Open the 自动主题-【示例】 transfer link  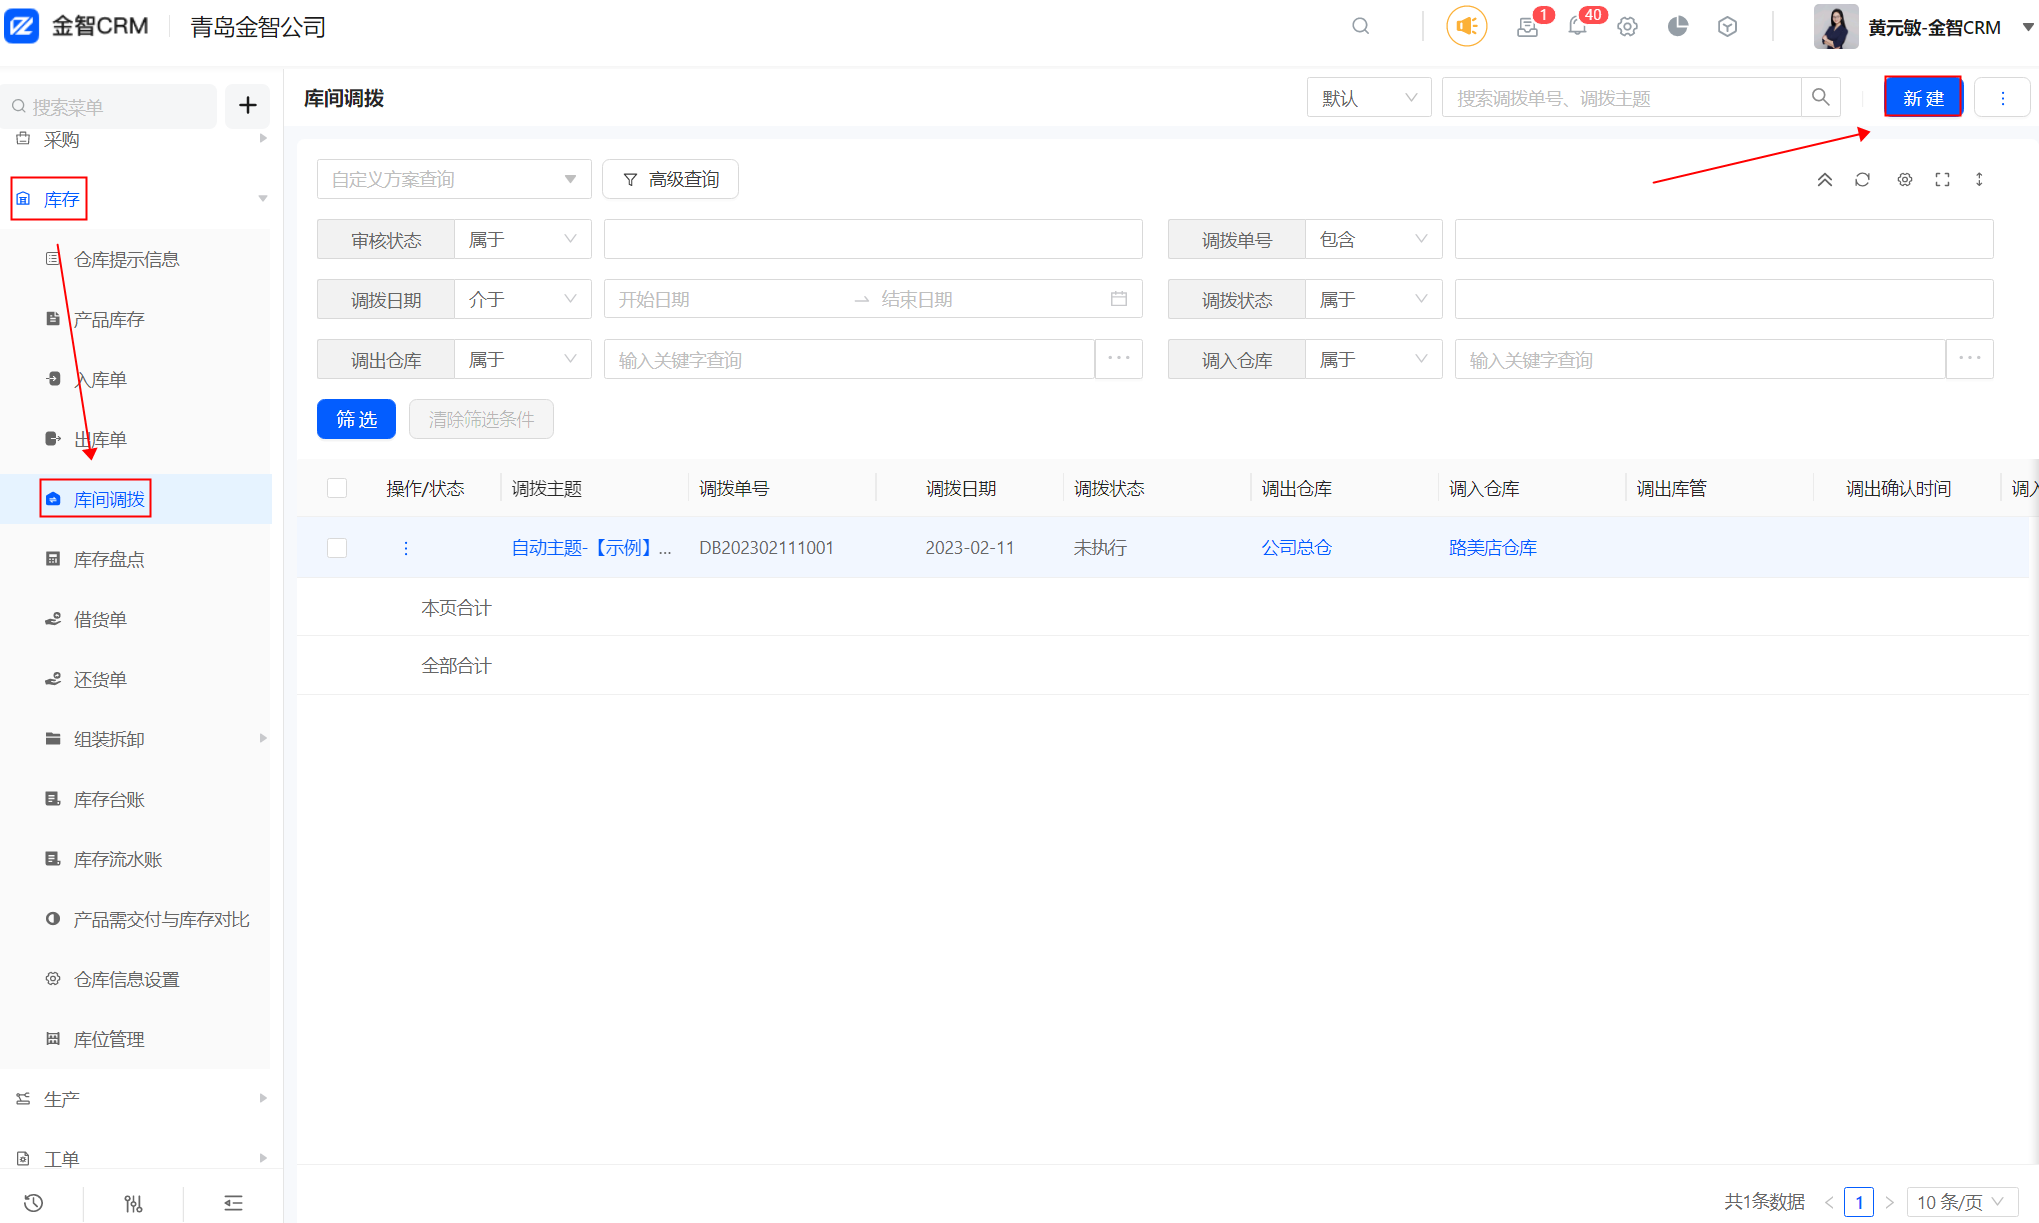click(591, 548)
